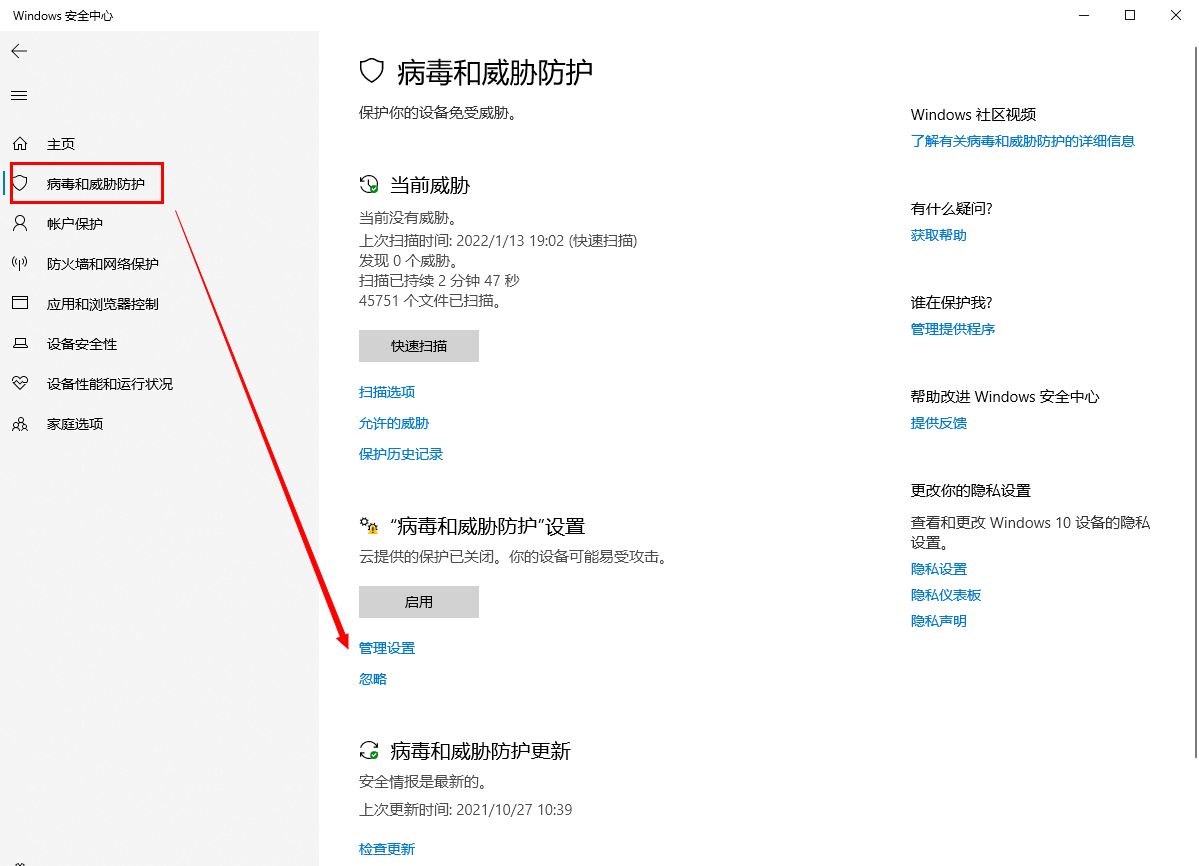
Task: Click the antenna icon for 防火墙和网络保护
Action: pos(20,264)
